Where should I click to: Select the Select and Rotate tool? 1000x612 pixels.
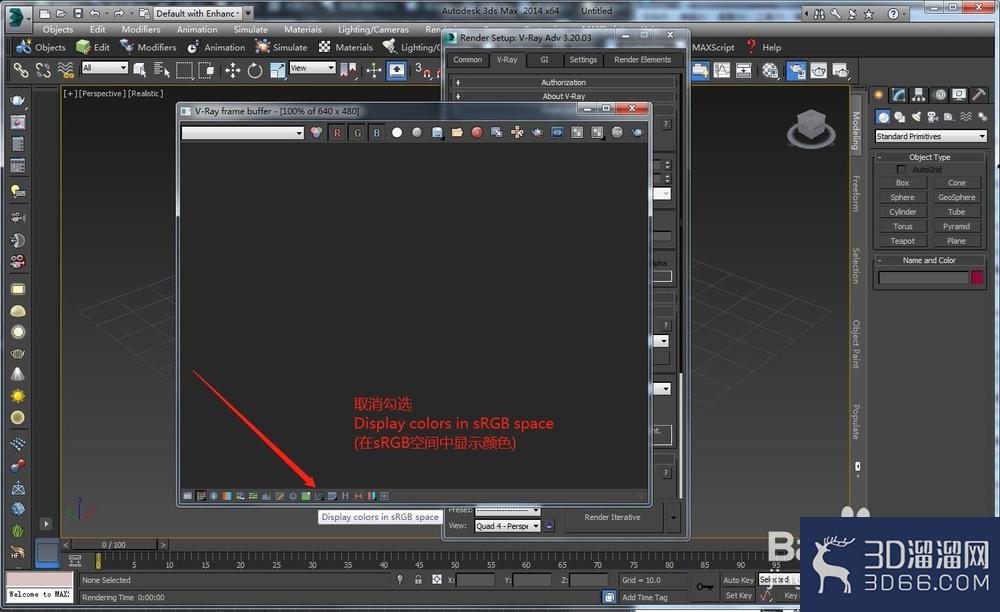(x=254, y=71)
